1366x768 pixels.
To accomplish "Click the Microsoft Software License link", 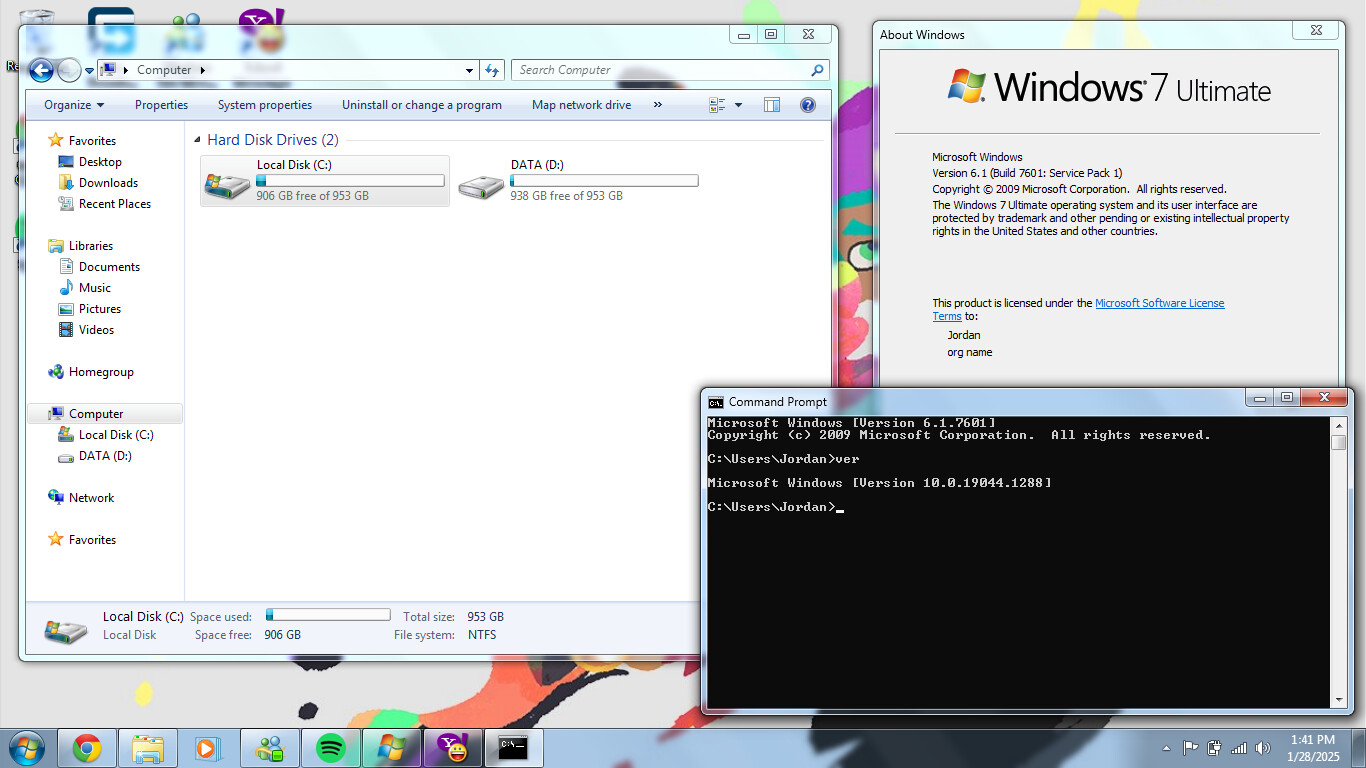I will tap(1159, 303).
